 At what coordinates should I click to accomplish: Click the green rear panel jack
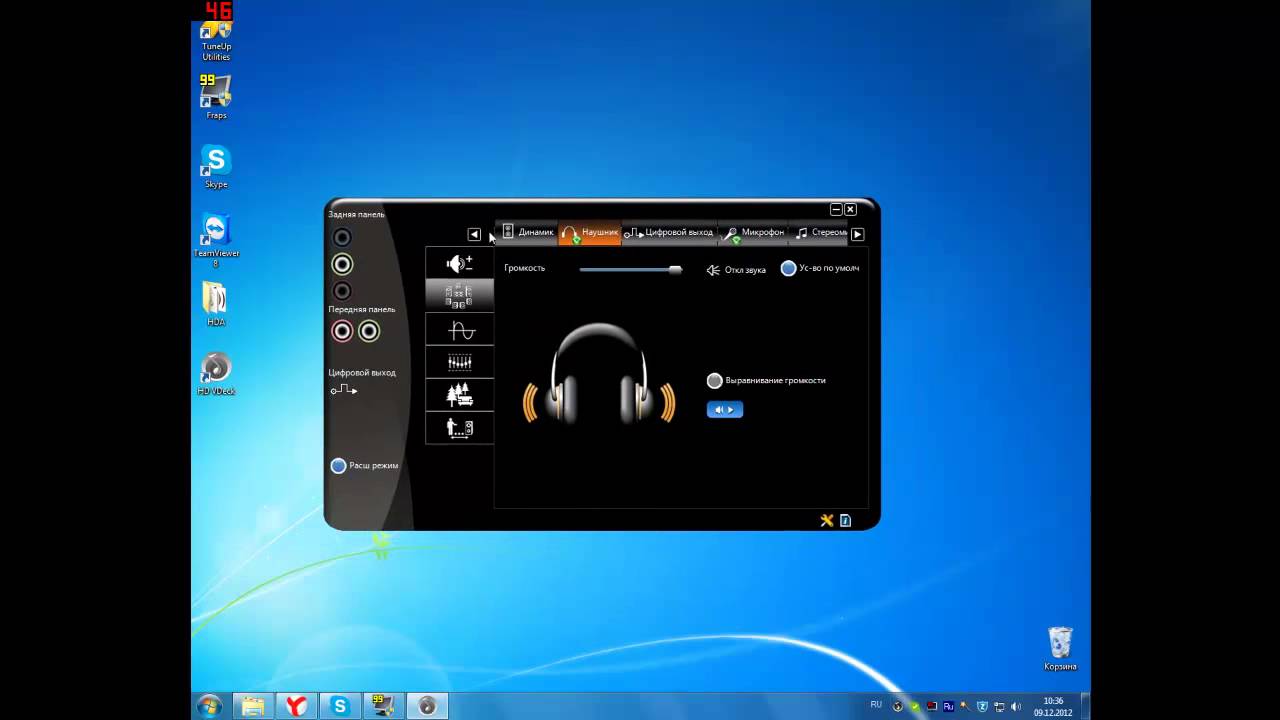342,264
